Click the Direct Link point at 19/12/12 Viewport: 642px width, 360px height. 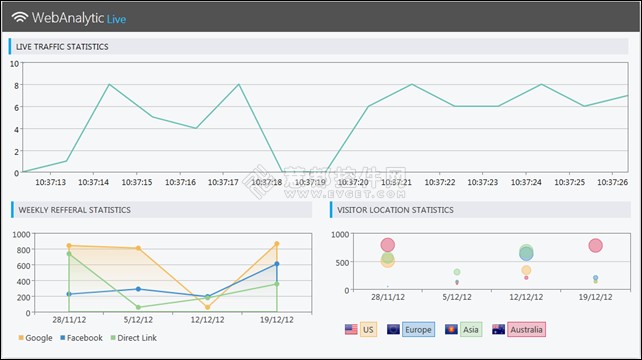(x=277, y=284)
